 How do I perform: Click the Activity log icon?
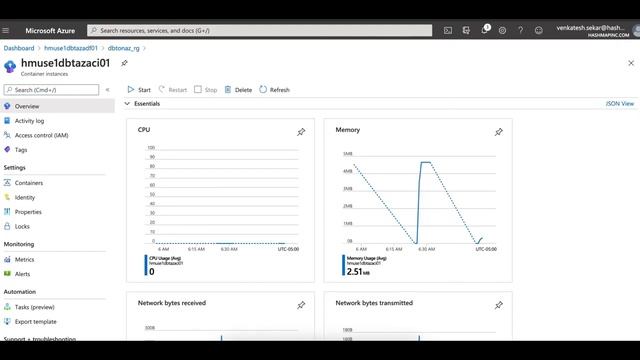pyautogui.click(x=7, y=121)
